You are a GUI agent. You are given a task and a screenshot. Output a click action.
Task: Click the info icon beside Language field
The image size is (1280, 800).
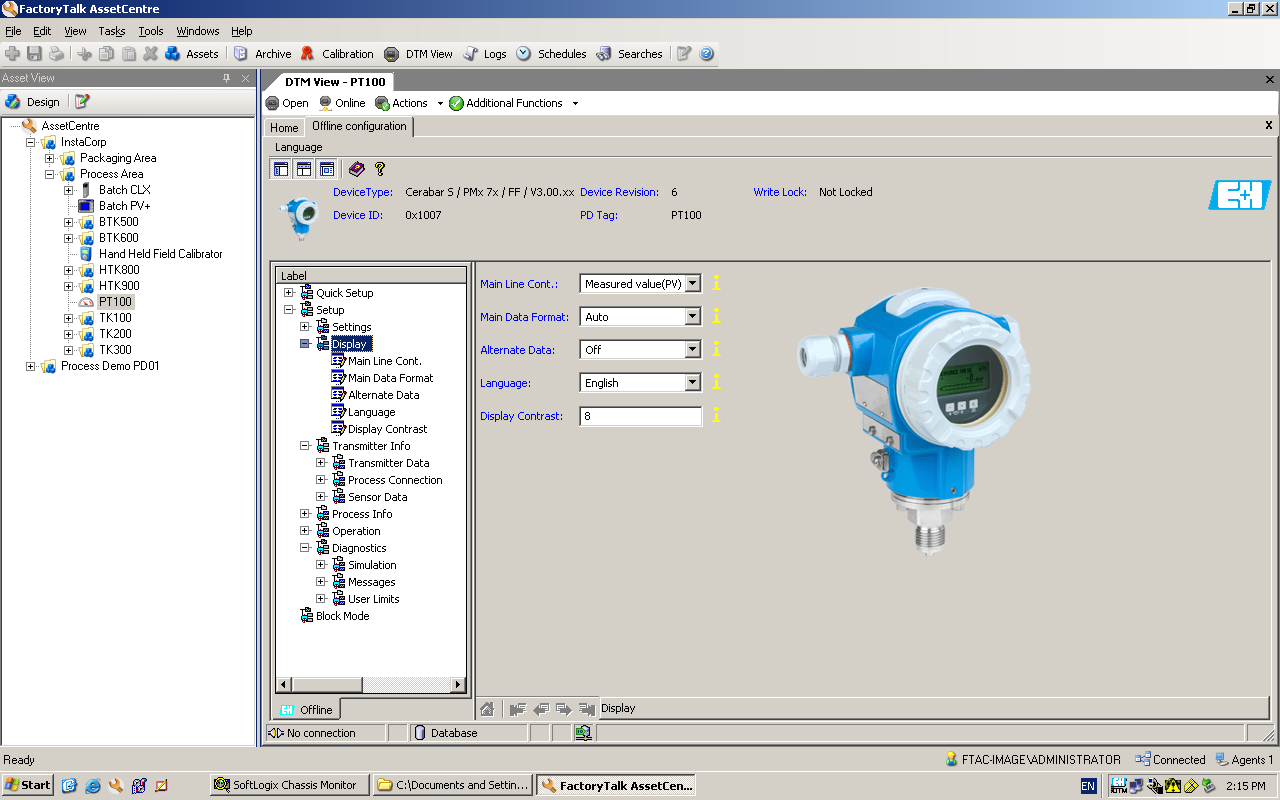716,382
